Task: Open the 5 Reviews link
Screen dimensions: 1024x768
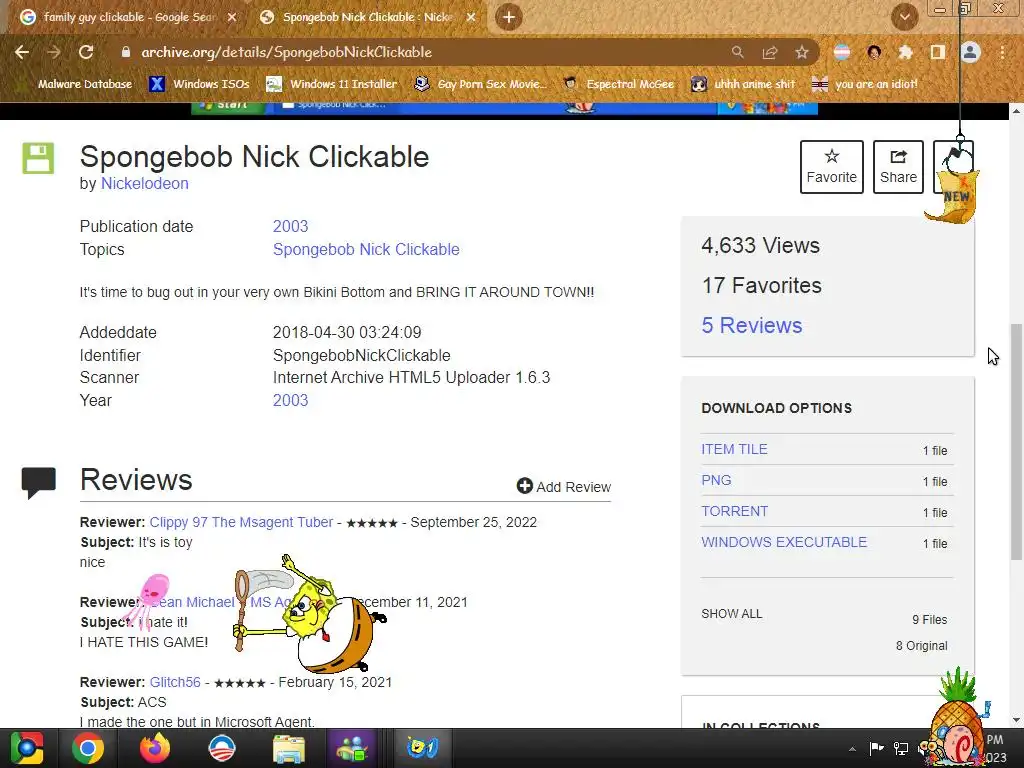Action: 752,325
